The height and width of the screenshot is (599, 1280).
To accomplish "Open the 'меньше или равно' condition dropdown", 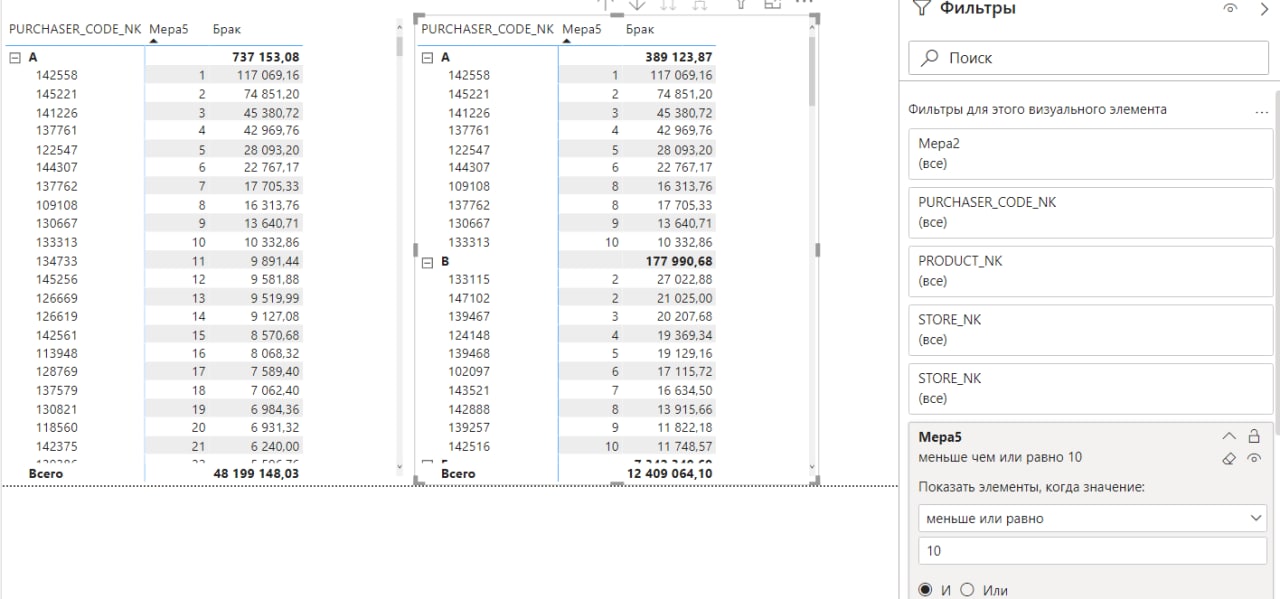I will pos(1092,519).
